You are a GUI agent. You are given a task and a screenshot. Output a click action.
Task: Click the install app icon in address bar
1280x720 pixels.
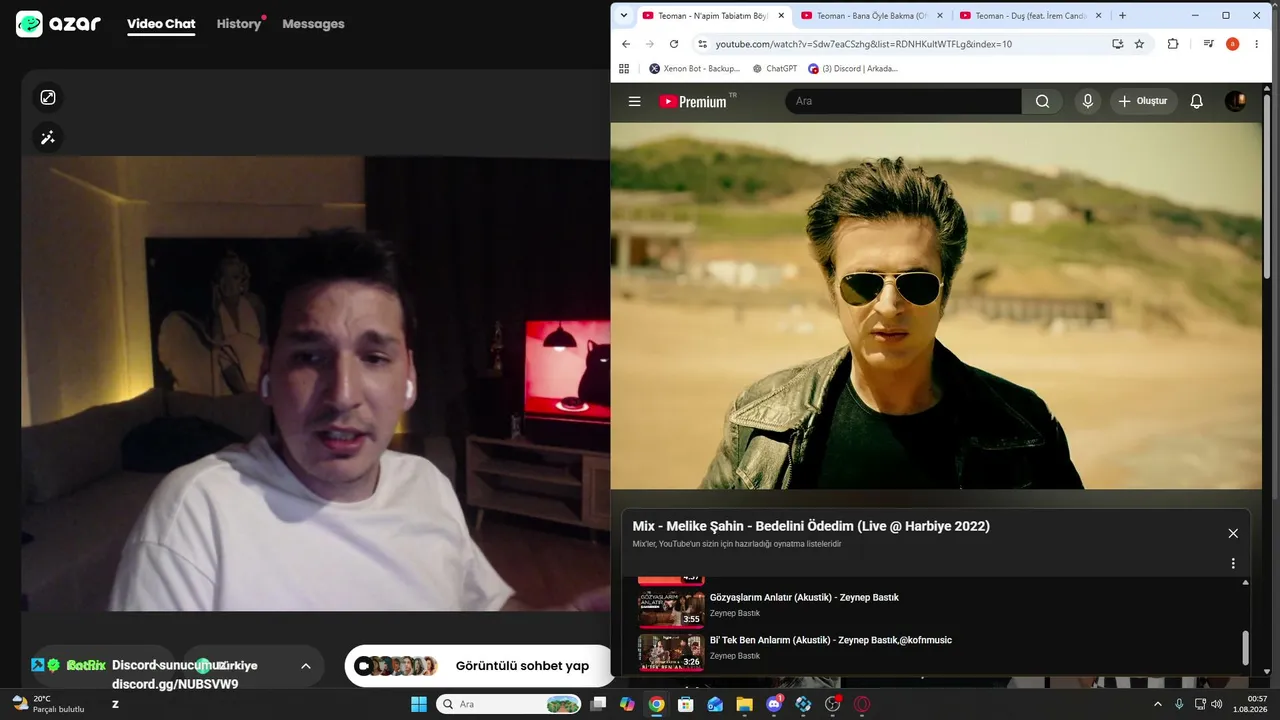(1118, 44)
